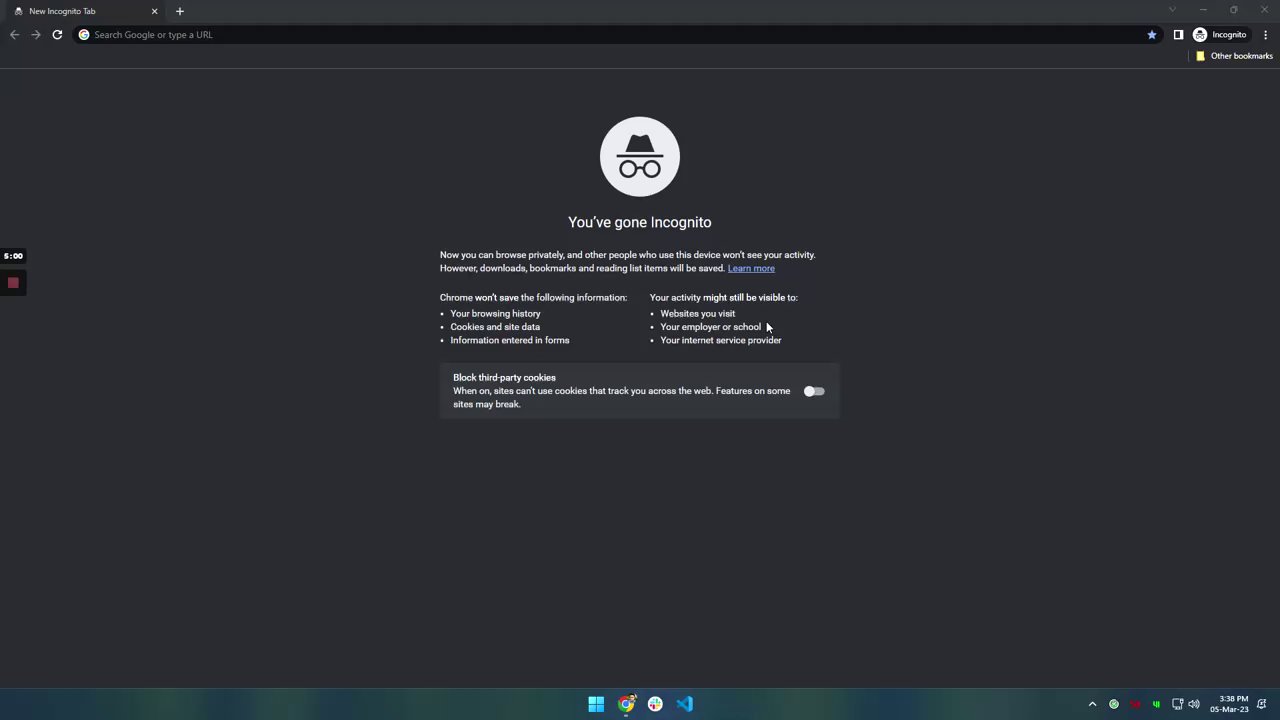
Task: Open the Learn more link
Action: point(751,268)
